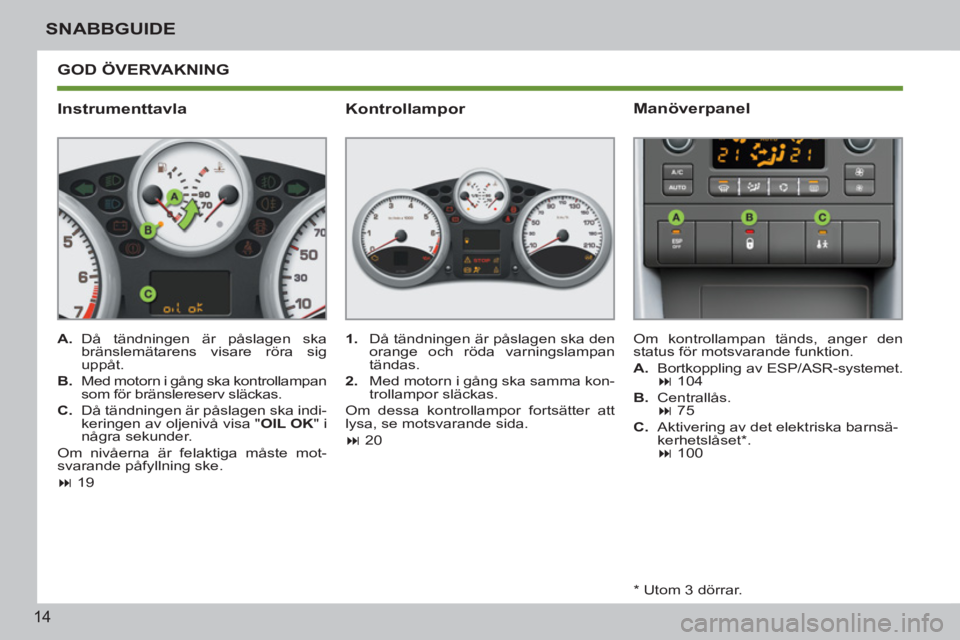Click the electric child lock button
Image resolution: width=960 pixels, height=640 pixels.
click(822, 243)
